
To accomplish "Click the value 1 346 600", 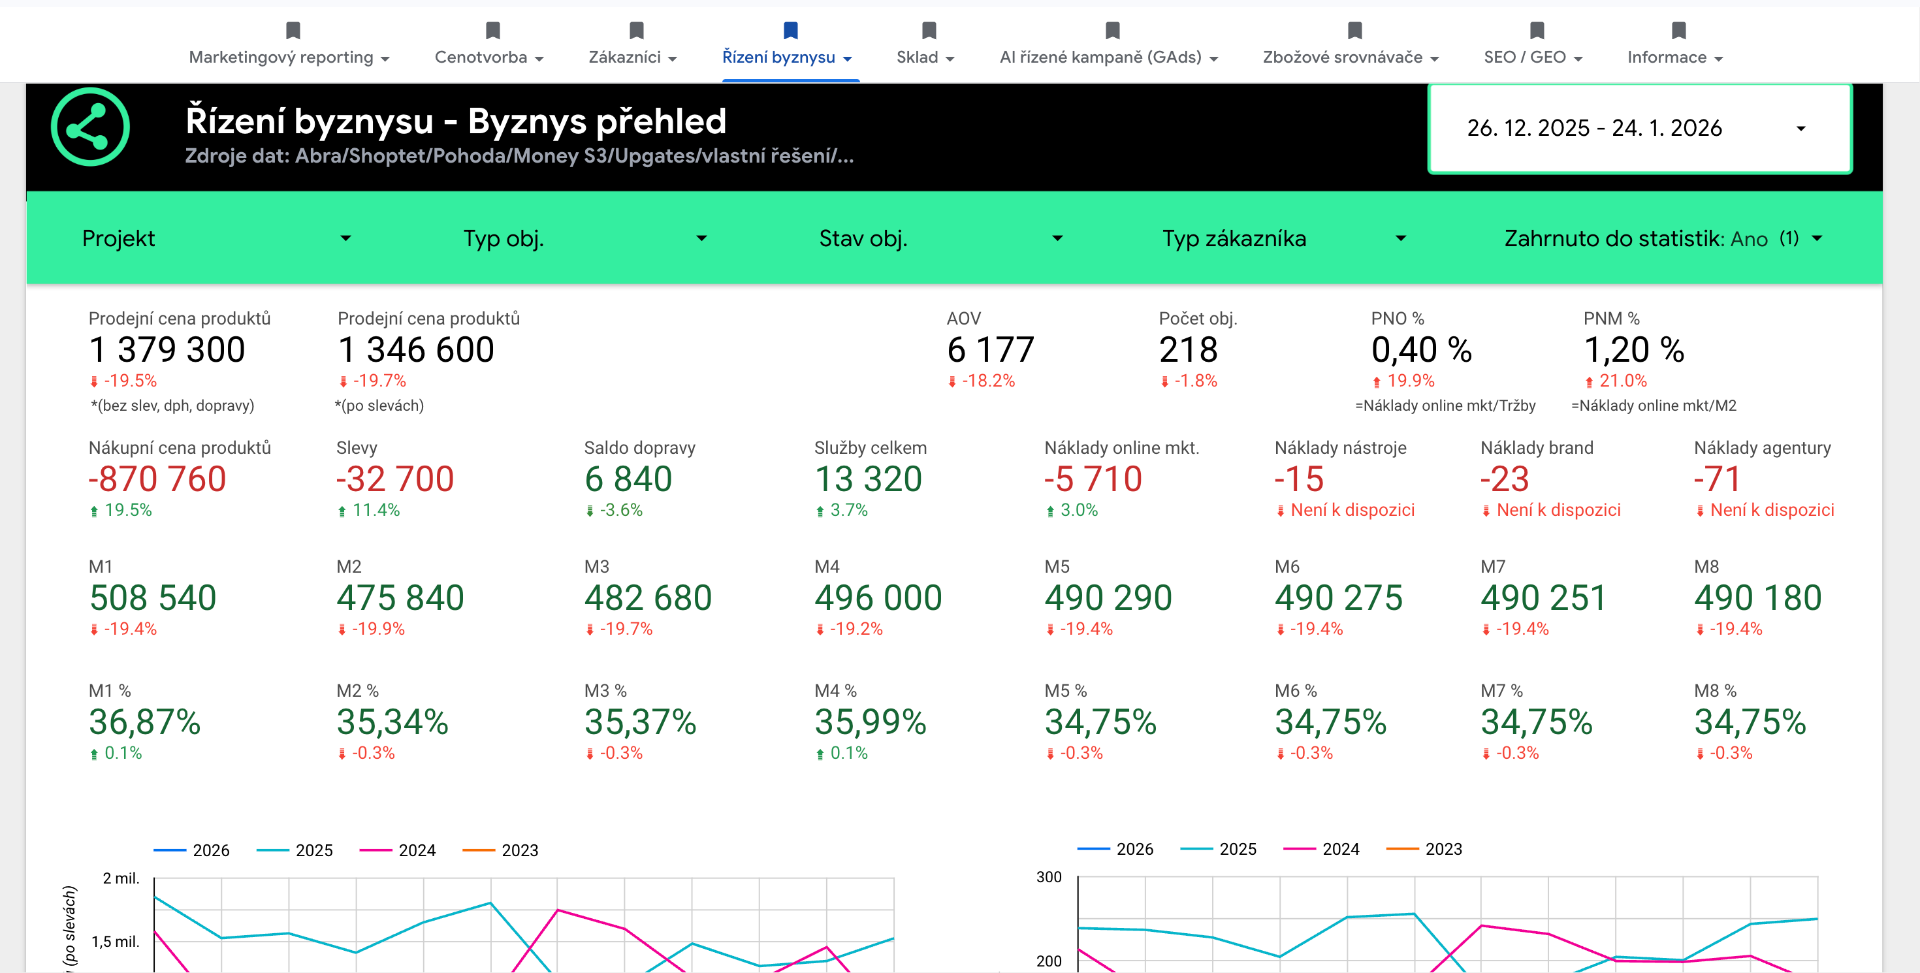I will (416, 350).
